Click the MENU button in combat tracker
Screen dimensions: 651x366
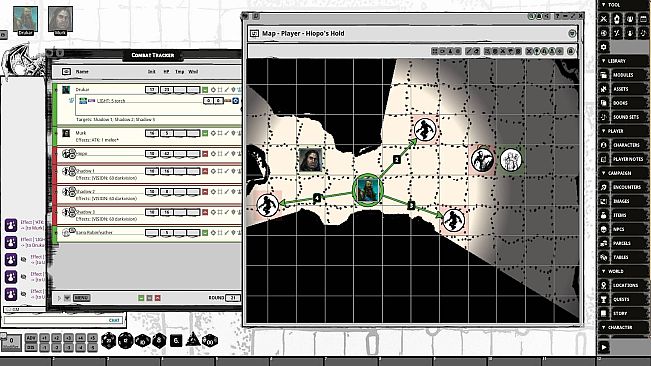[81, 298]
